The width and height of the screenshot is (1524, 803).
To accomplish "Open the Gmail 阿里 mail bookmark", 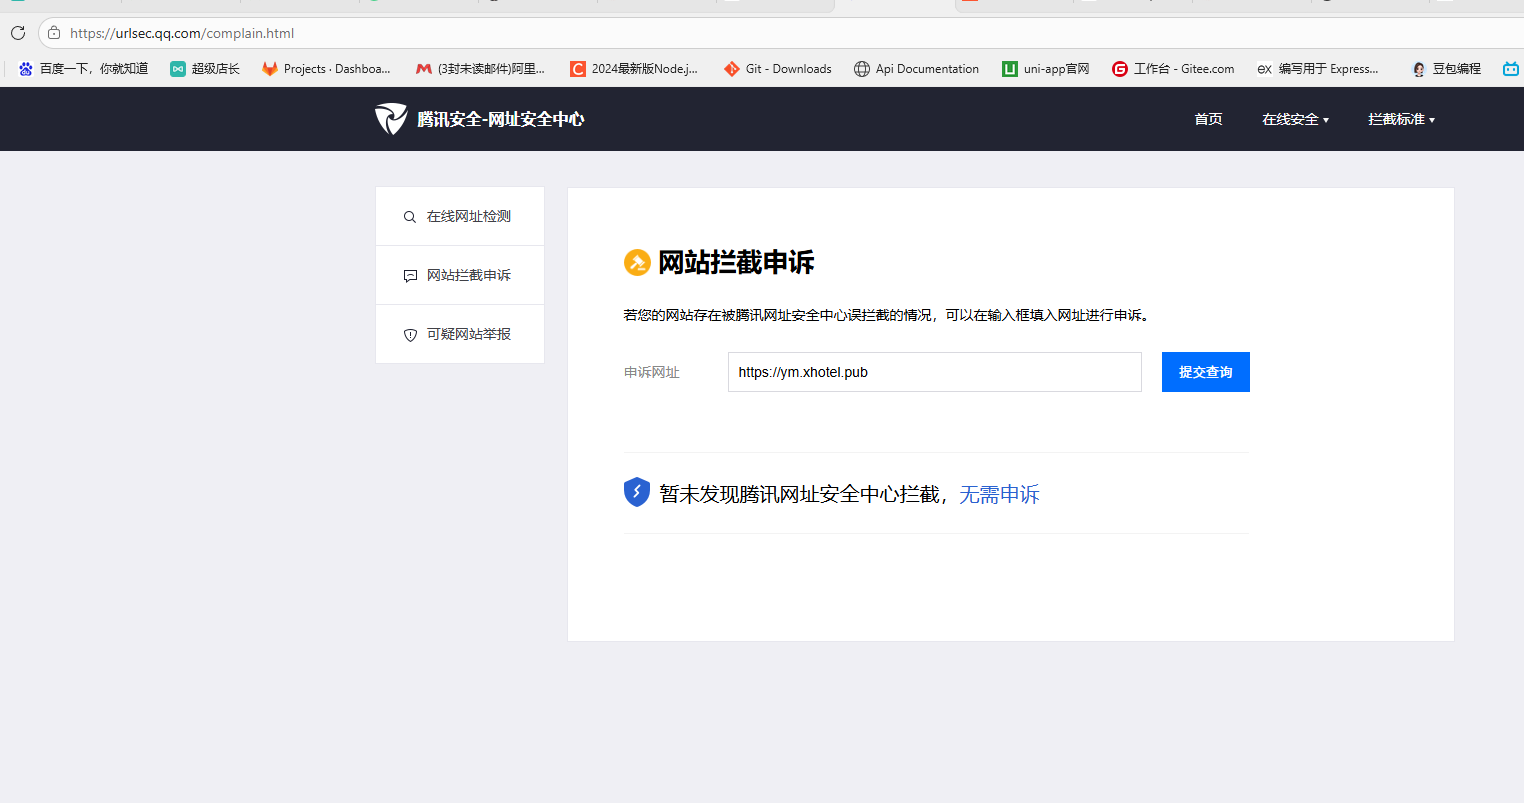I will pyautogui.click(x=480, y=69).
